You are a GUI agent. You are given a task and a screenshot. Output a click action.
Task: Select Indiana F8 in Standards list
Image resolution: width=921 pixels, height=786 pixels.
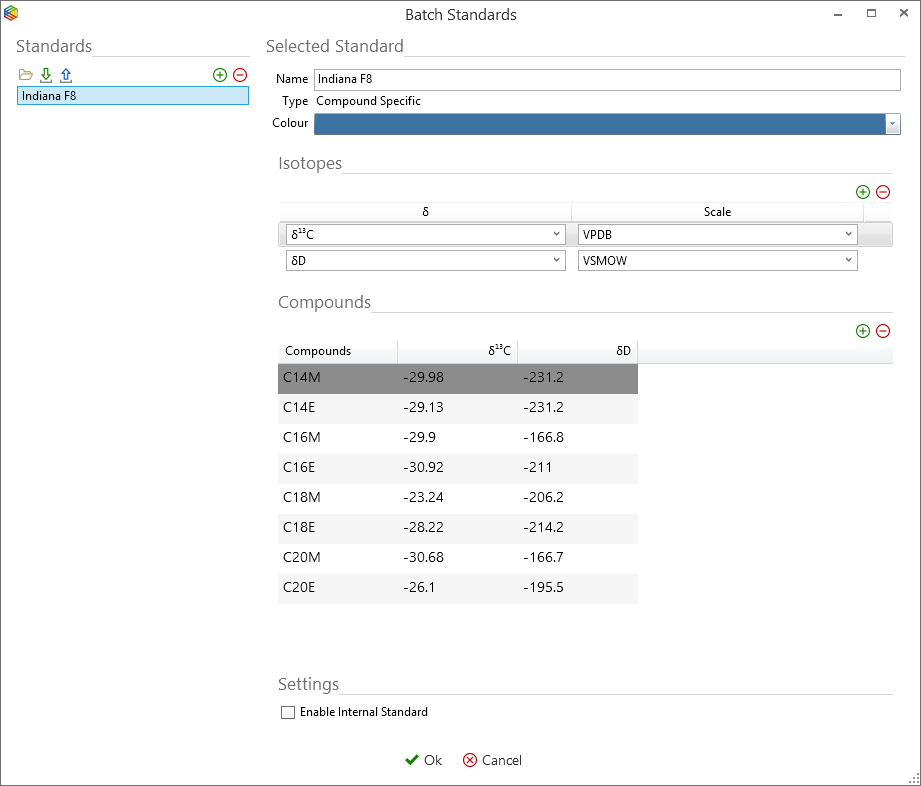click(x=132, y=96)
